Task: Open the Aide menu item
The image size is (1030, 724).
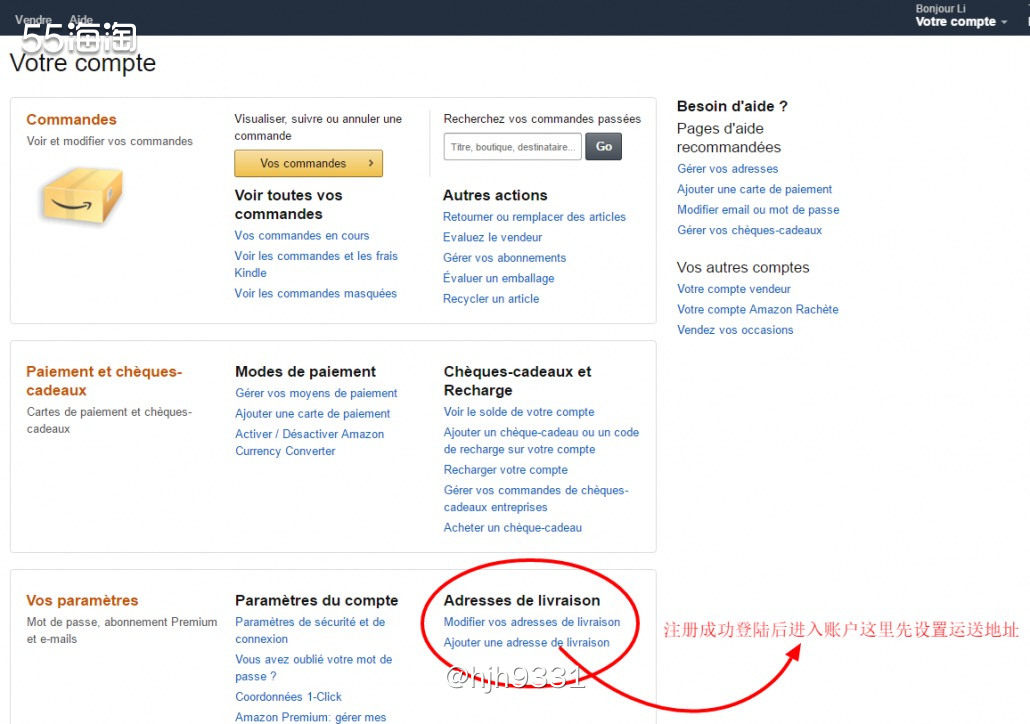Action: coord(81,20)
